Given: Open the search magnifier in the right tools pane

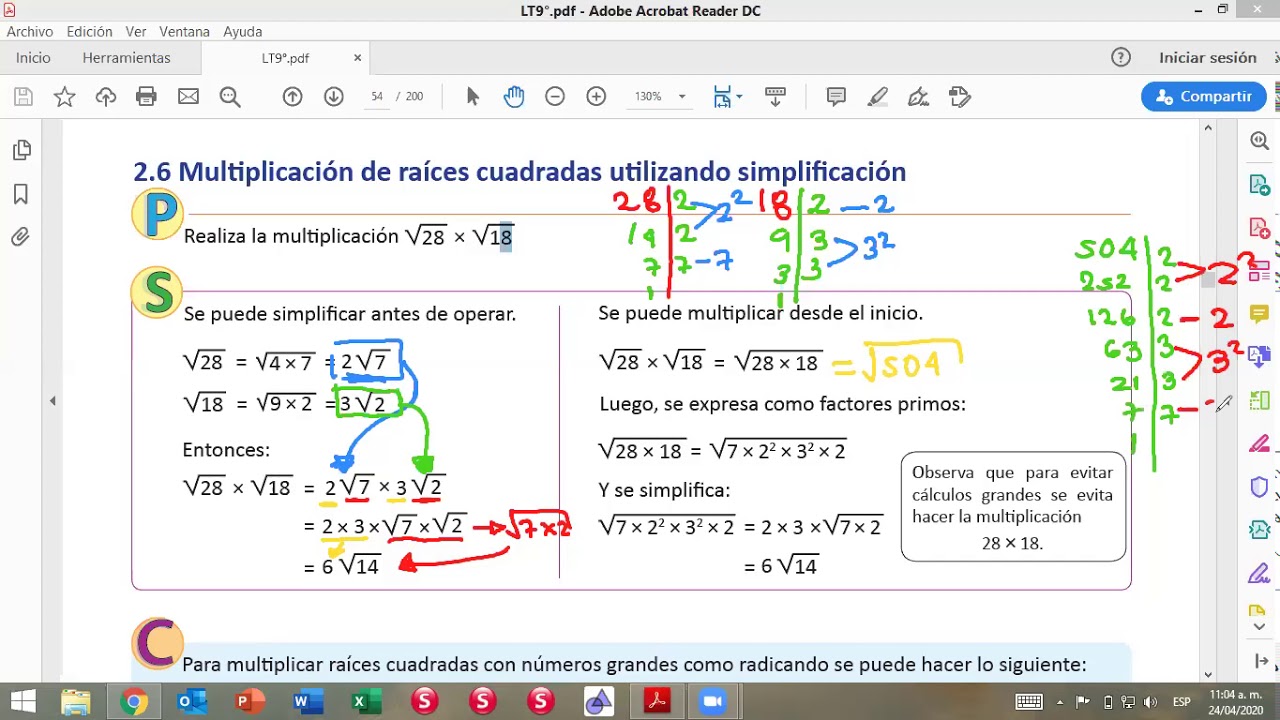Looking at the screenshot, I should coord(1259,142).
